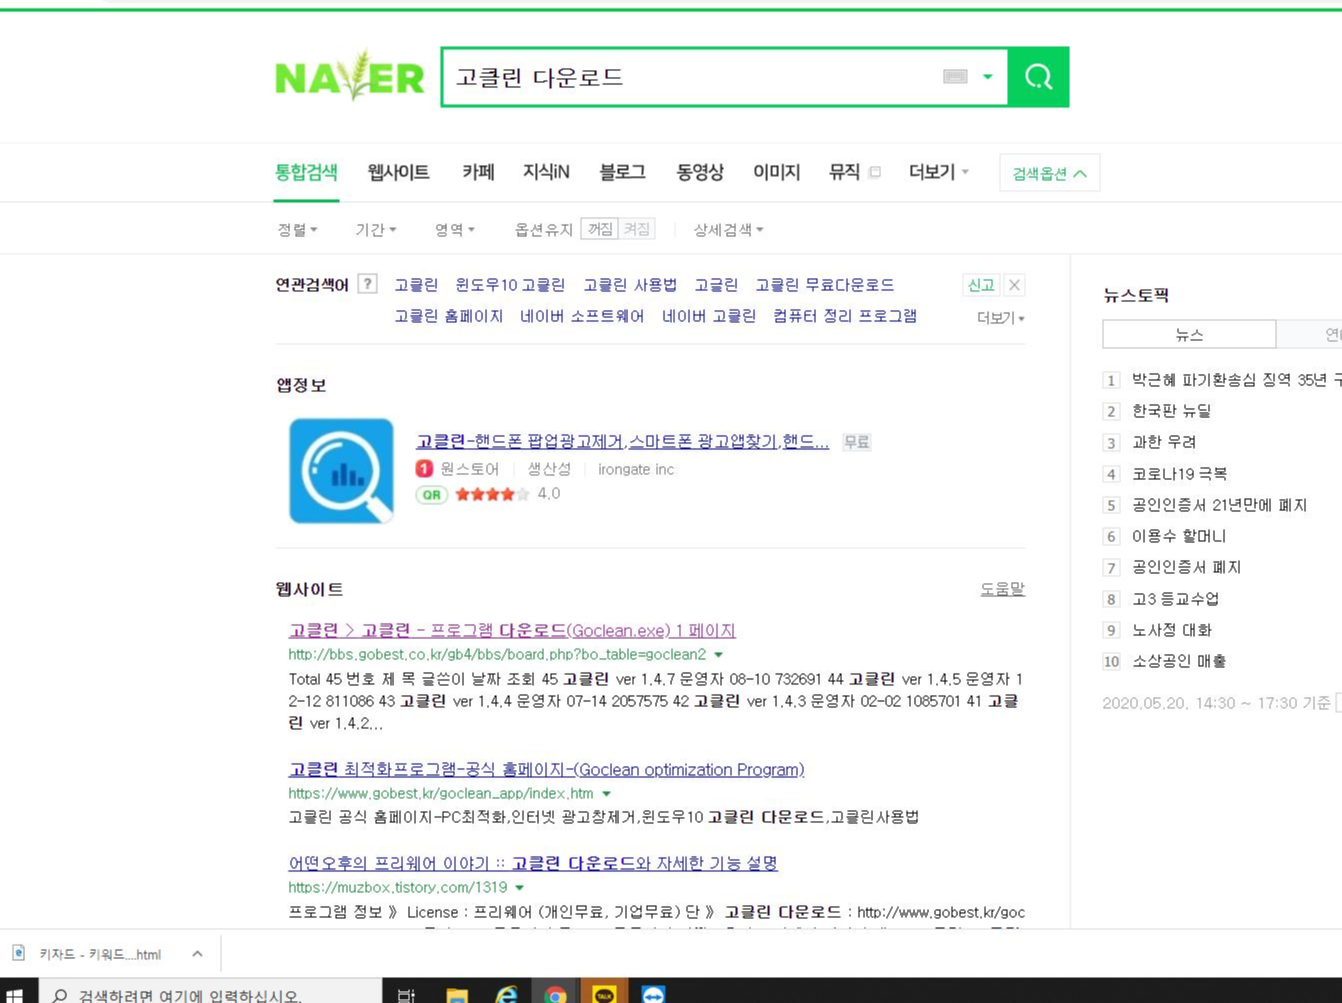Open the 상세검색 dropdown
The width and height of the screenshot is (1342, 1003).
[728, 230]
